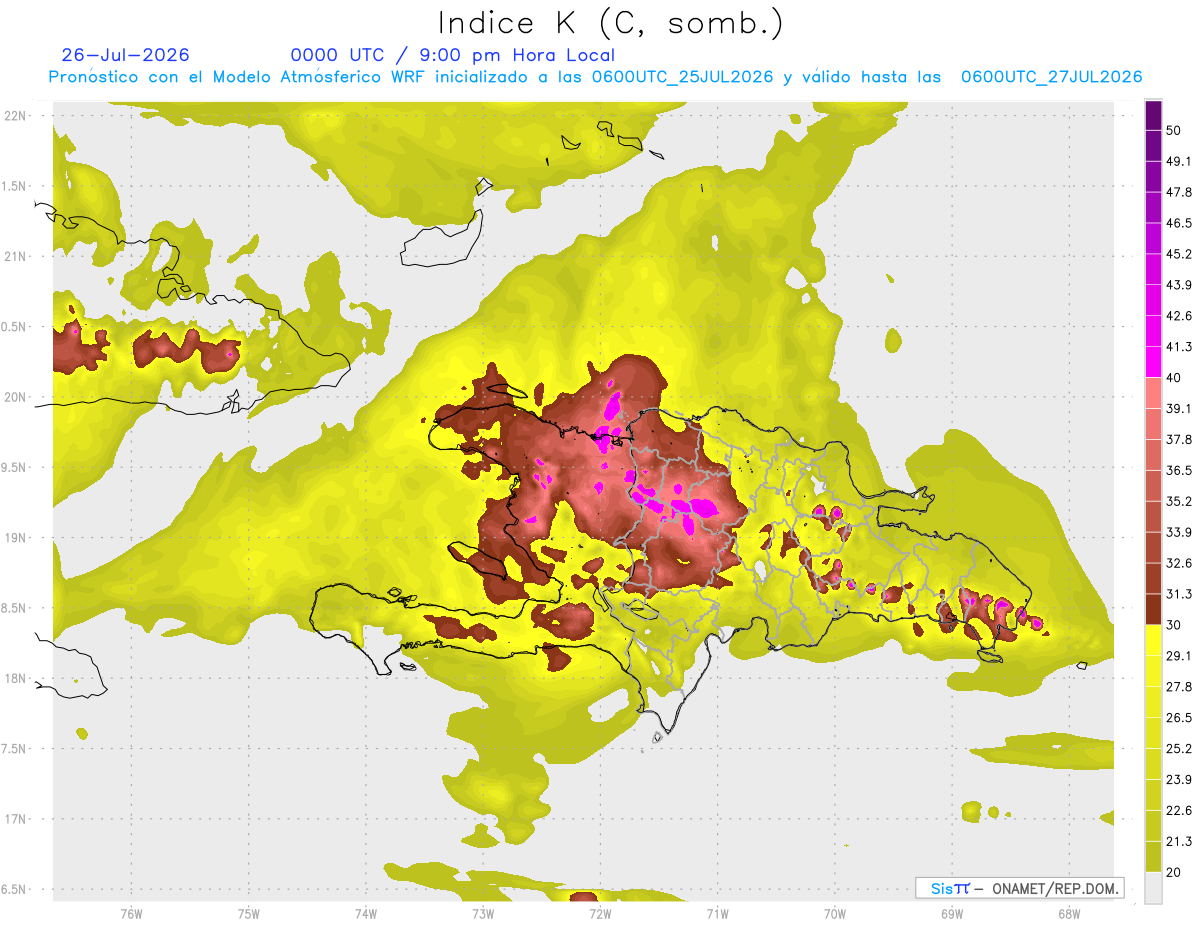Click the '20N' latitude label
The image size is (1200, 927).
click(x=15, y=397)
